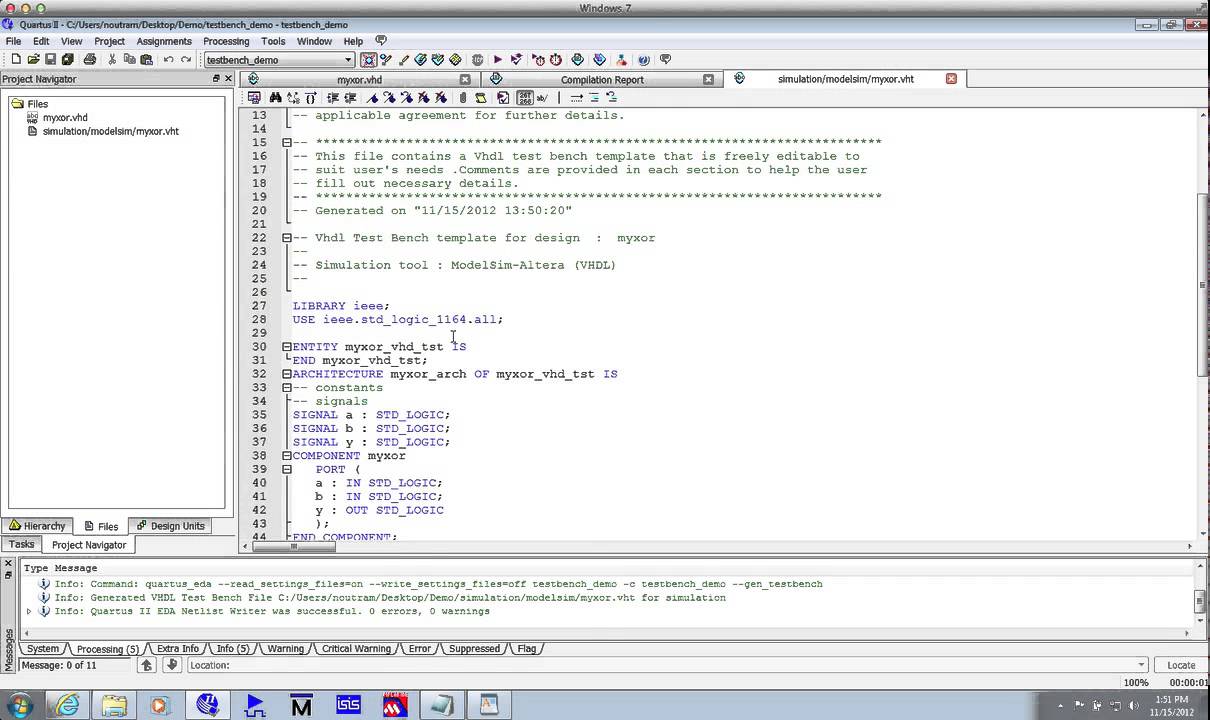Image resolution: width=1210 pixels, height=720 pixels.
Task: Switch to the Compilation Report tab
Action: 602,79
